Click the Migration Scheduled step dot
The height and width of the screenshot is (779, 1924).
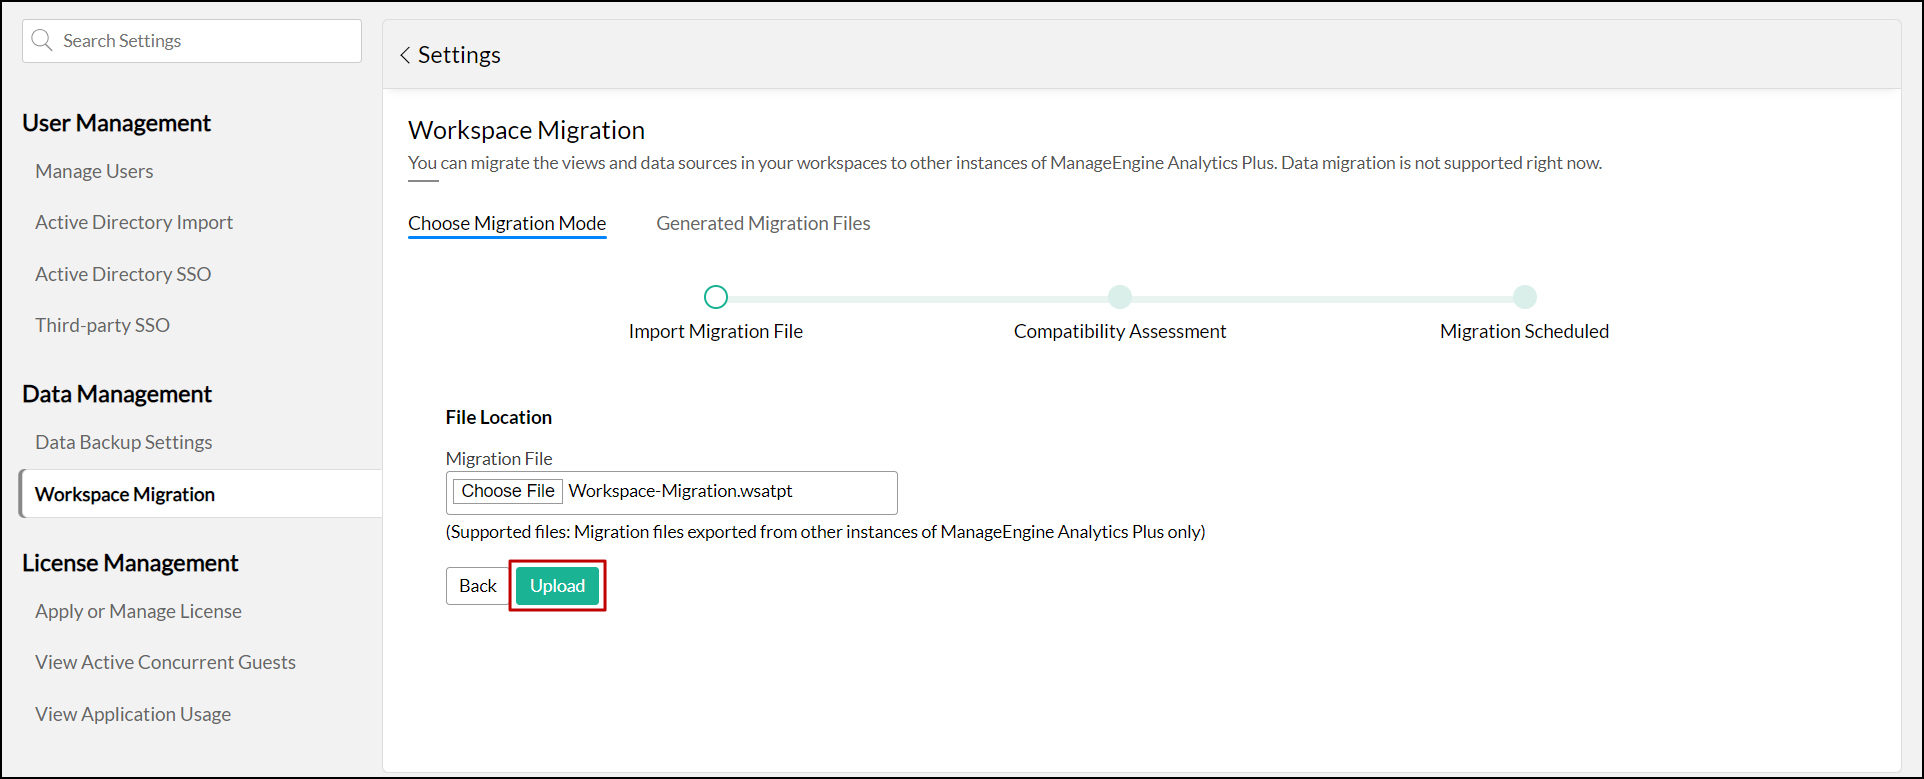coord(1524,297)
